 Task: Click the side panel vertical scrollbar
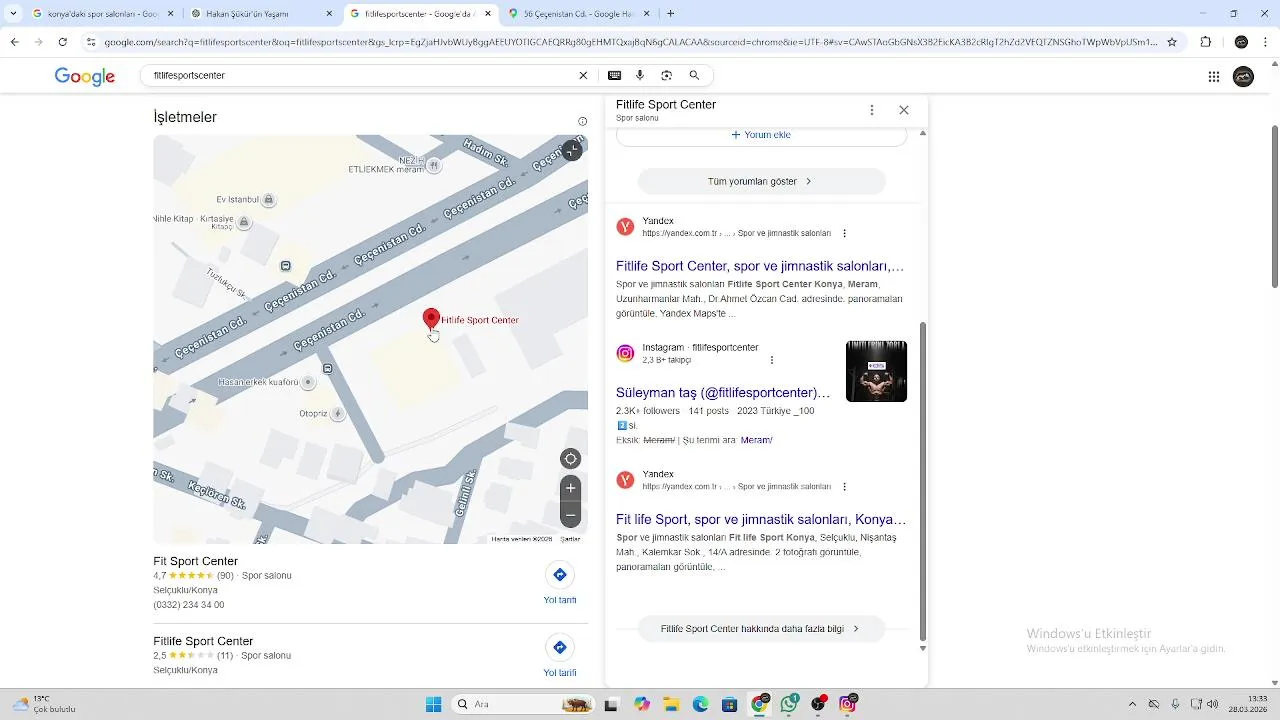tap(922, 480)
